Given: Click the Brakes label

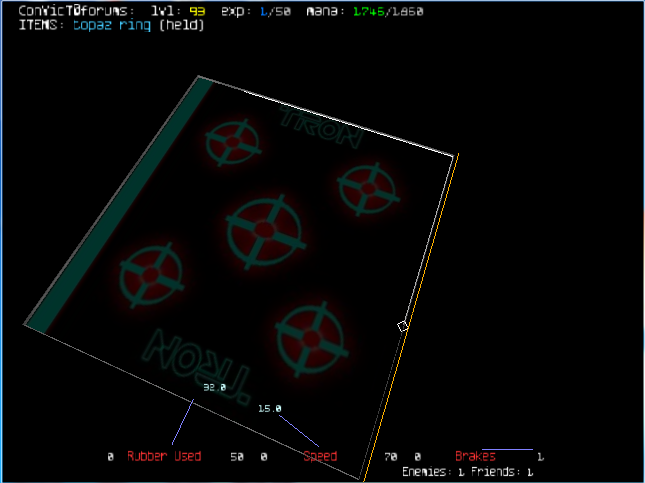Looking at the screenshot, I should coord(475,456).
